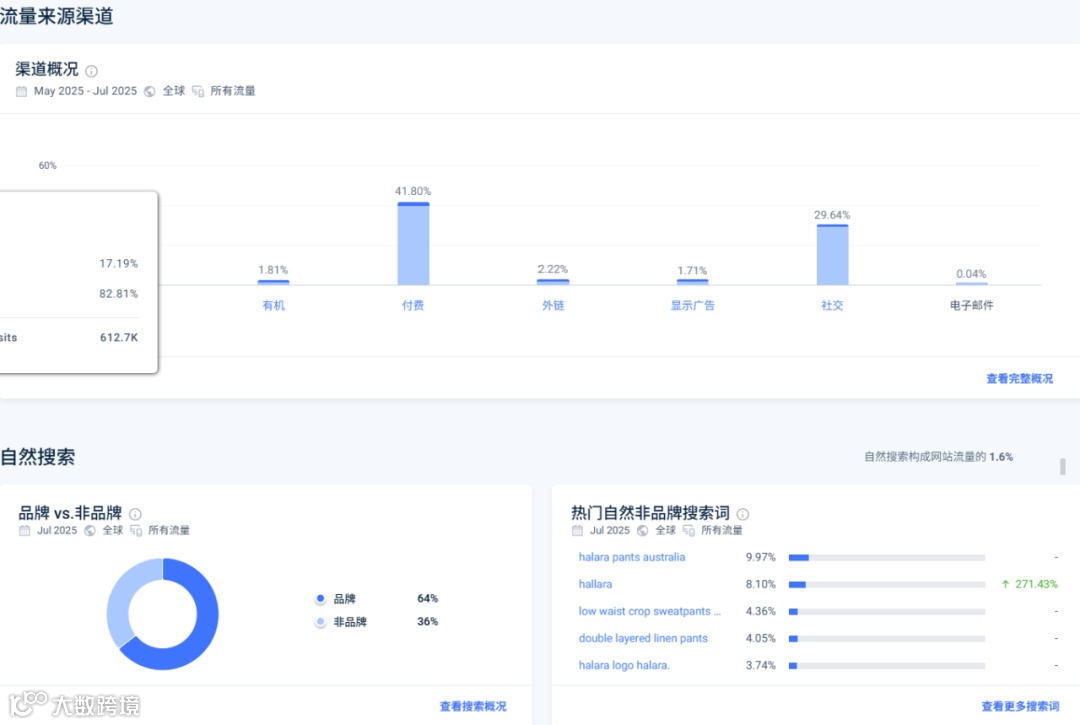Image resolution: width=1080 pixels, height=725 pixels.
Task: Click info icon beside 品牌 vs.非品牌
Action: click(x=136, y=514)
